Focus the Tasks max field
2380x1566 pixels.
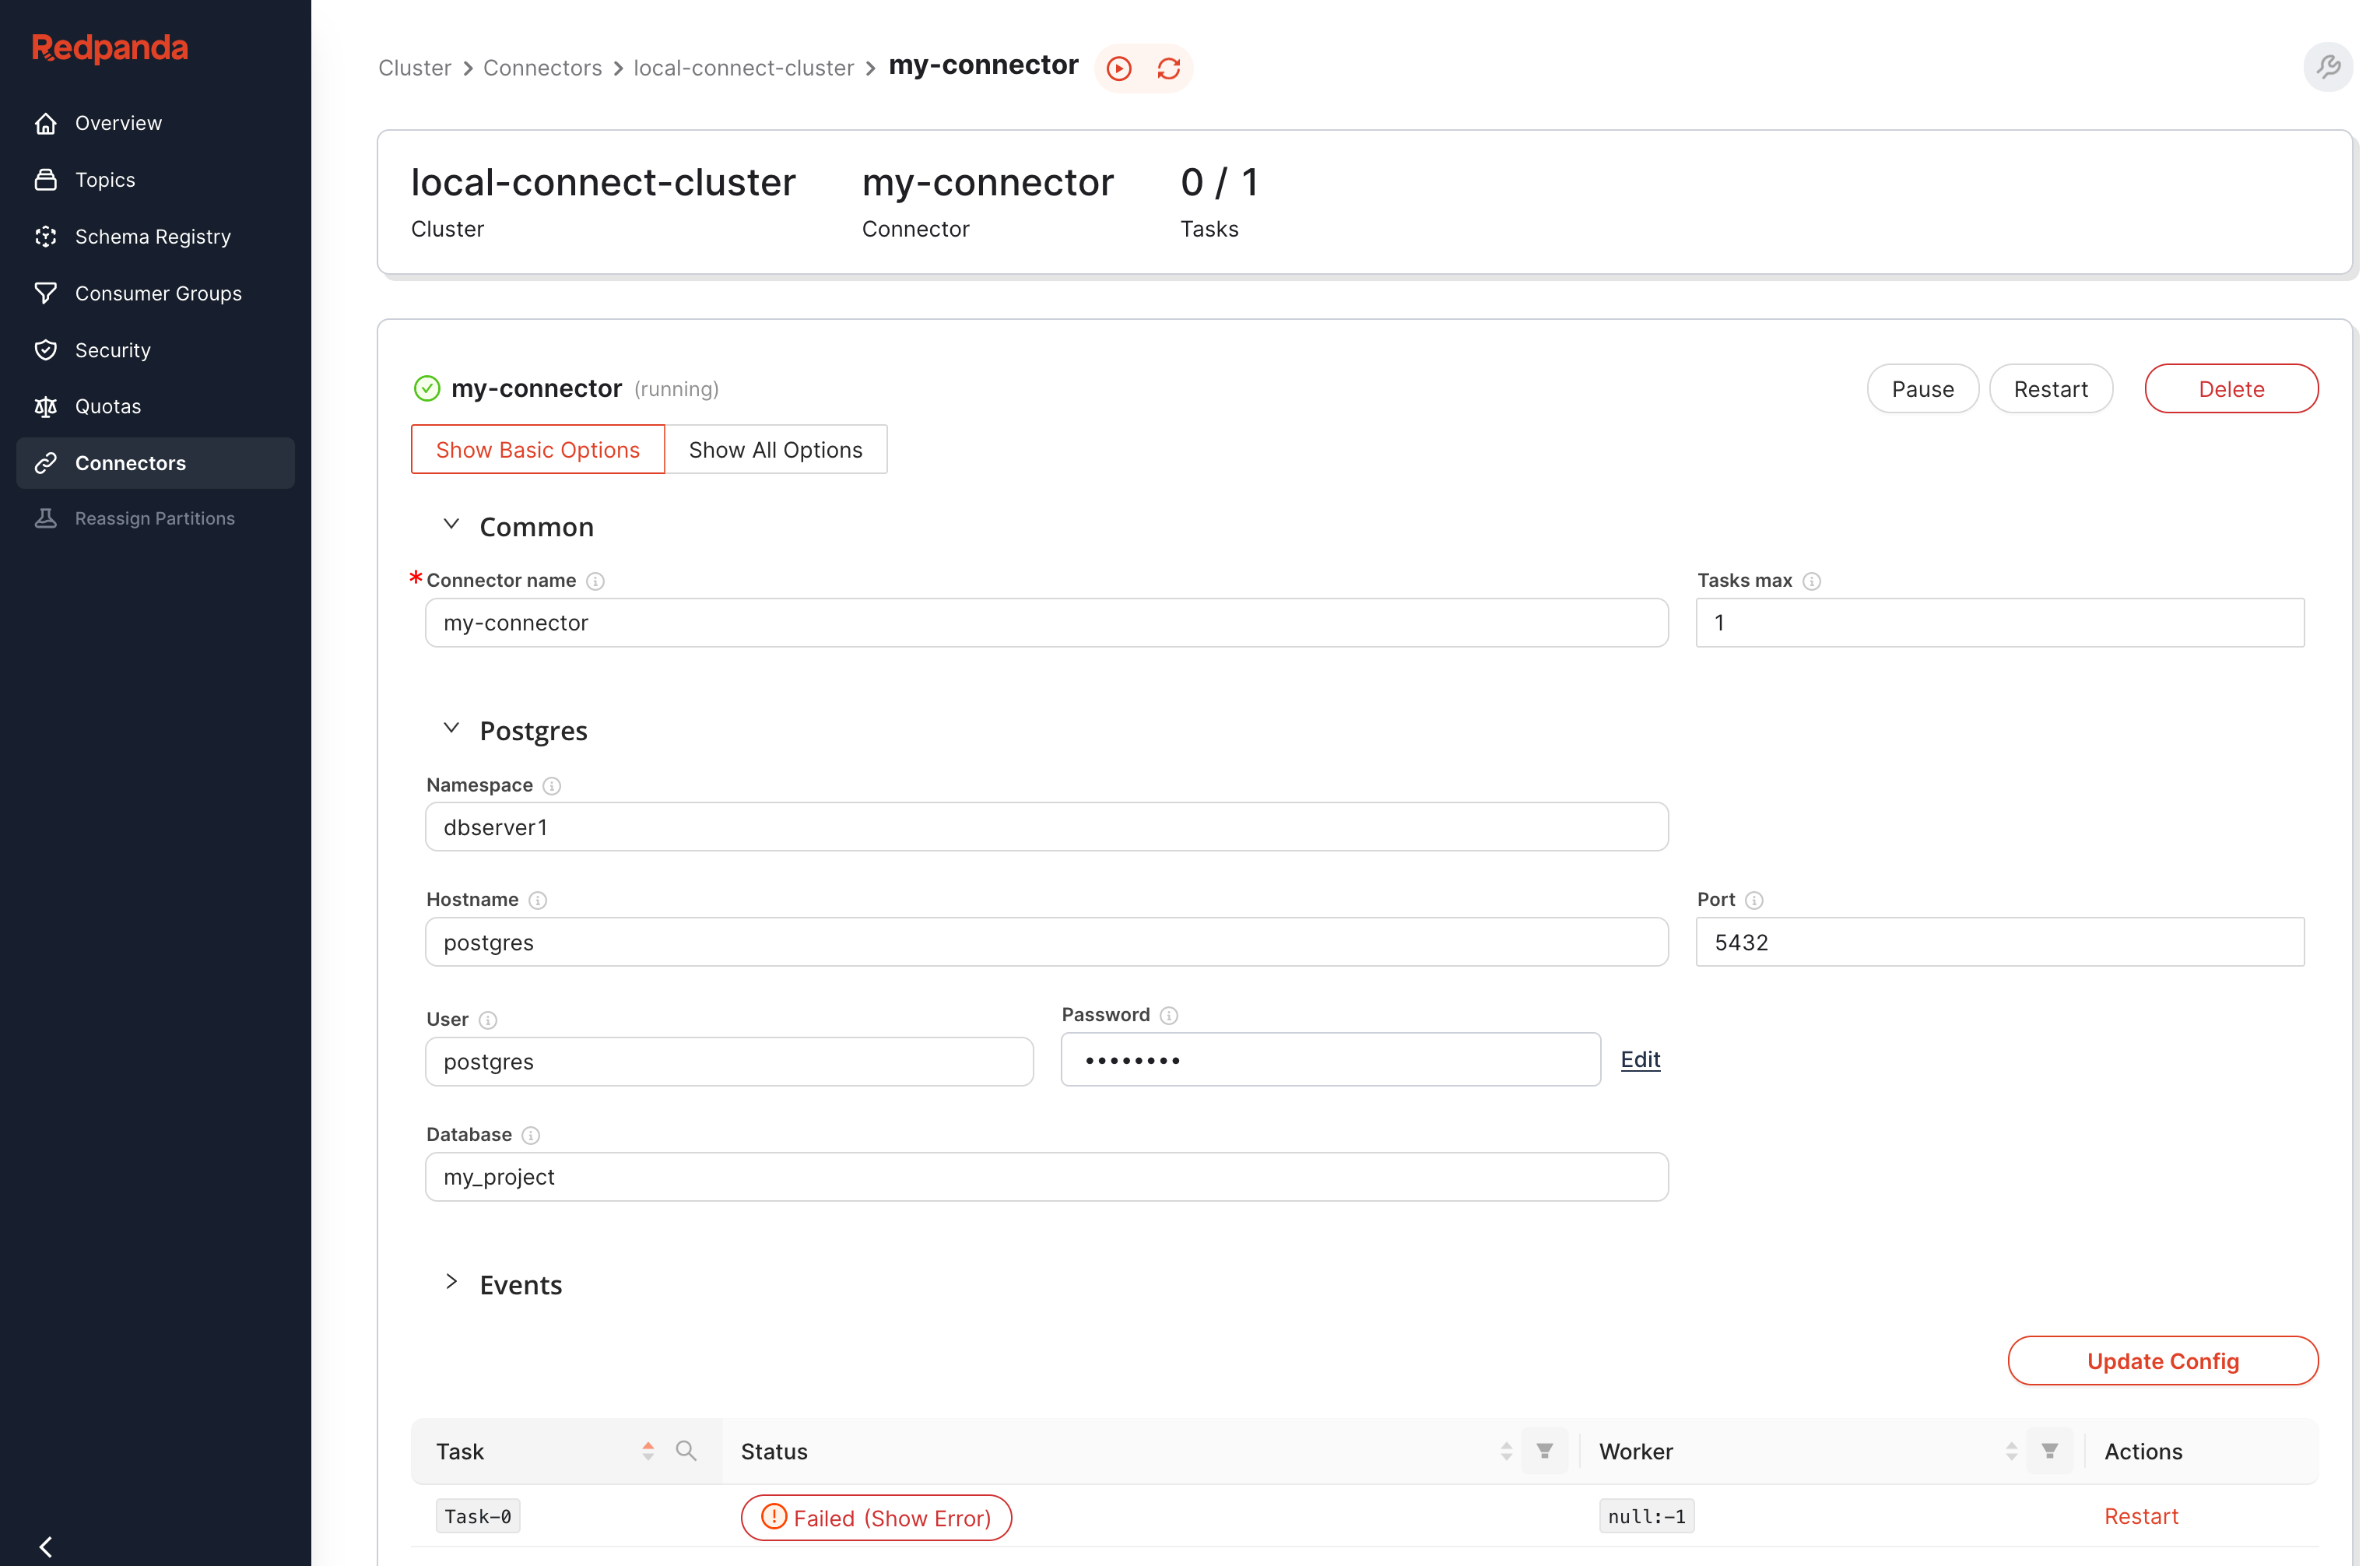2000,623
